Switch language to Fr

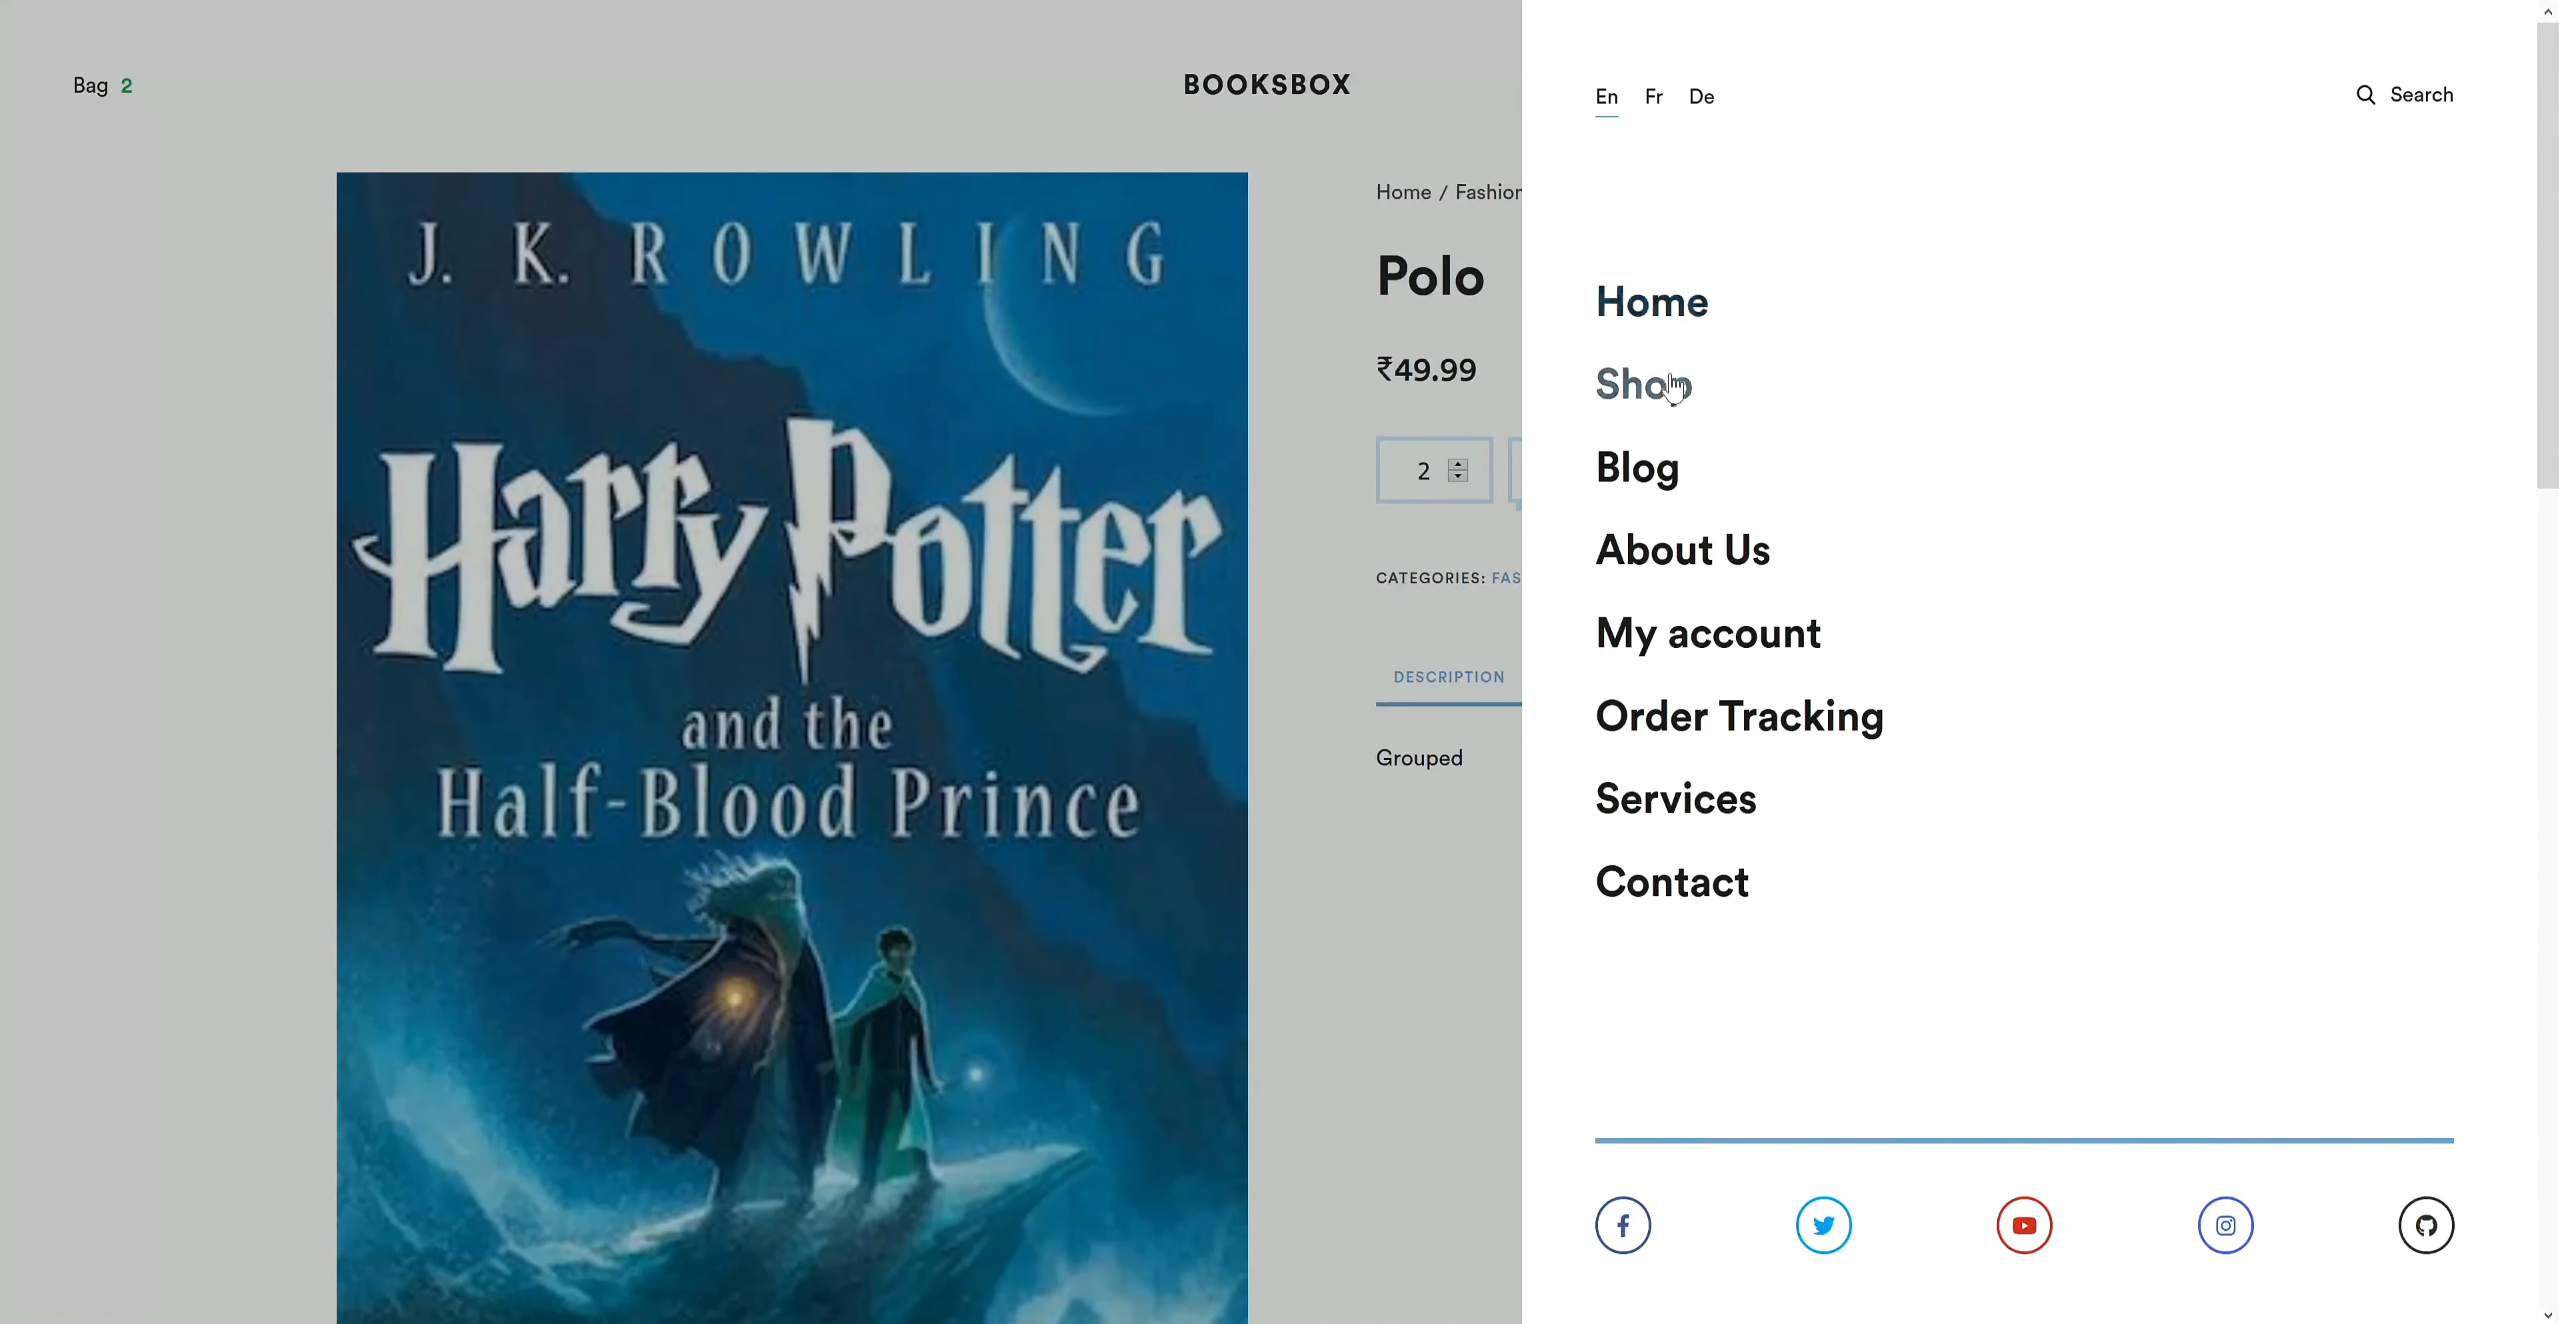tap(1653, 97)
